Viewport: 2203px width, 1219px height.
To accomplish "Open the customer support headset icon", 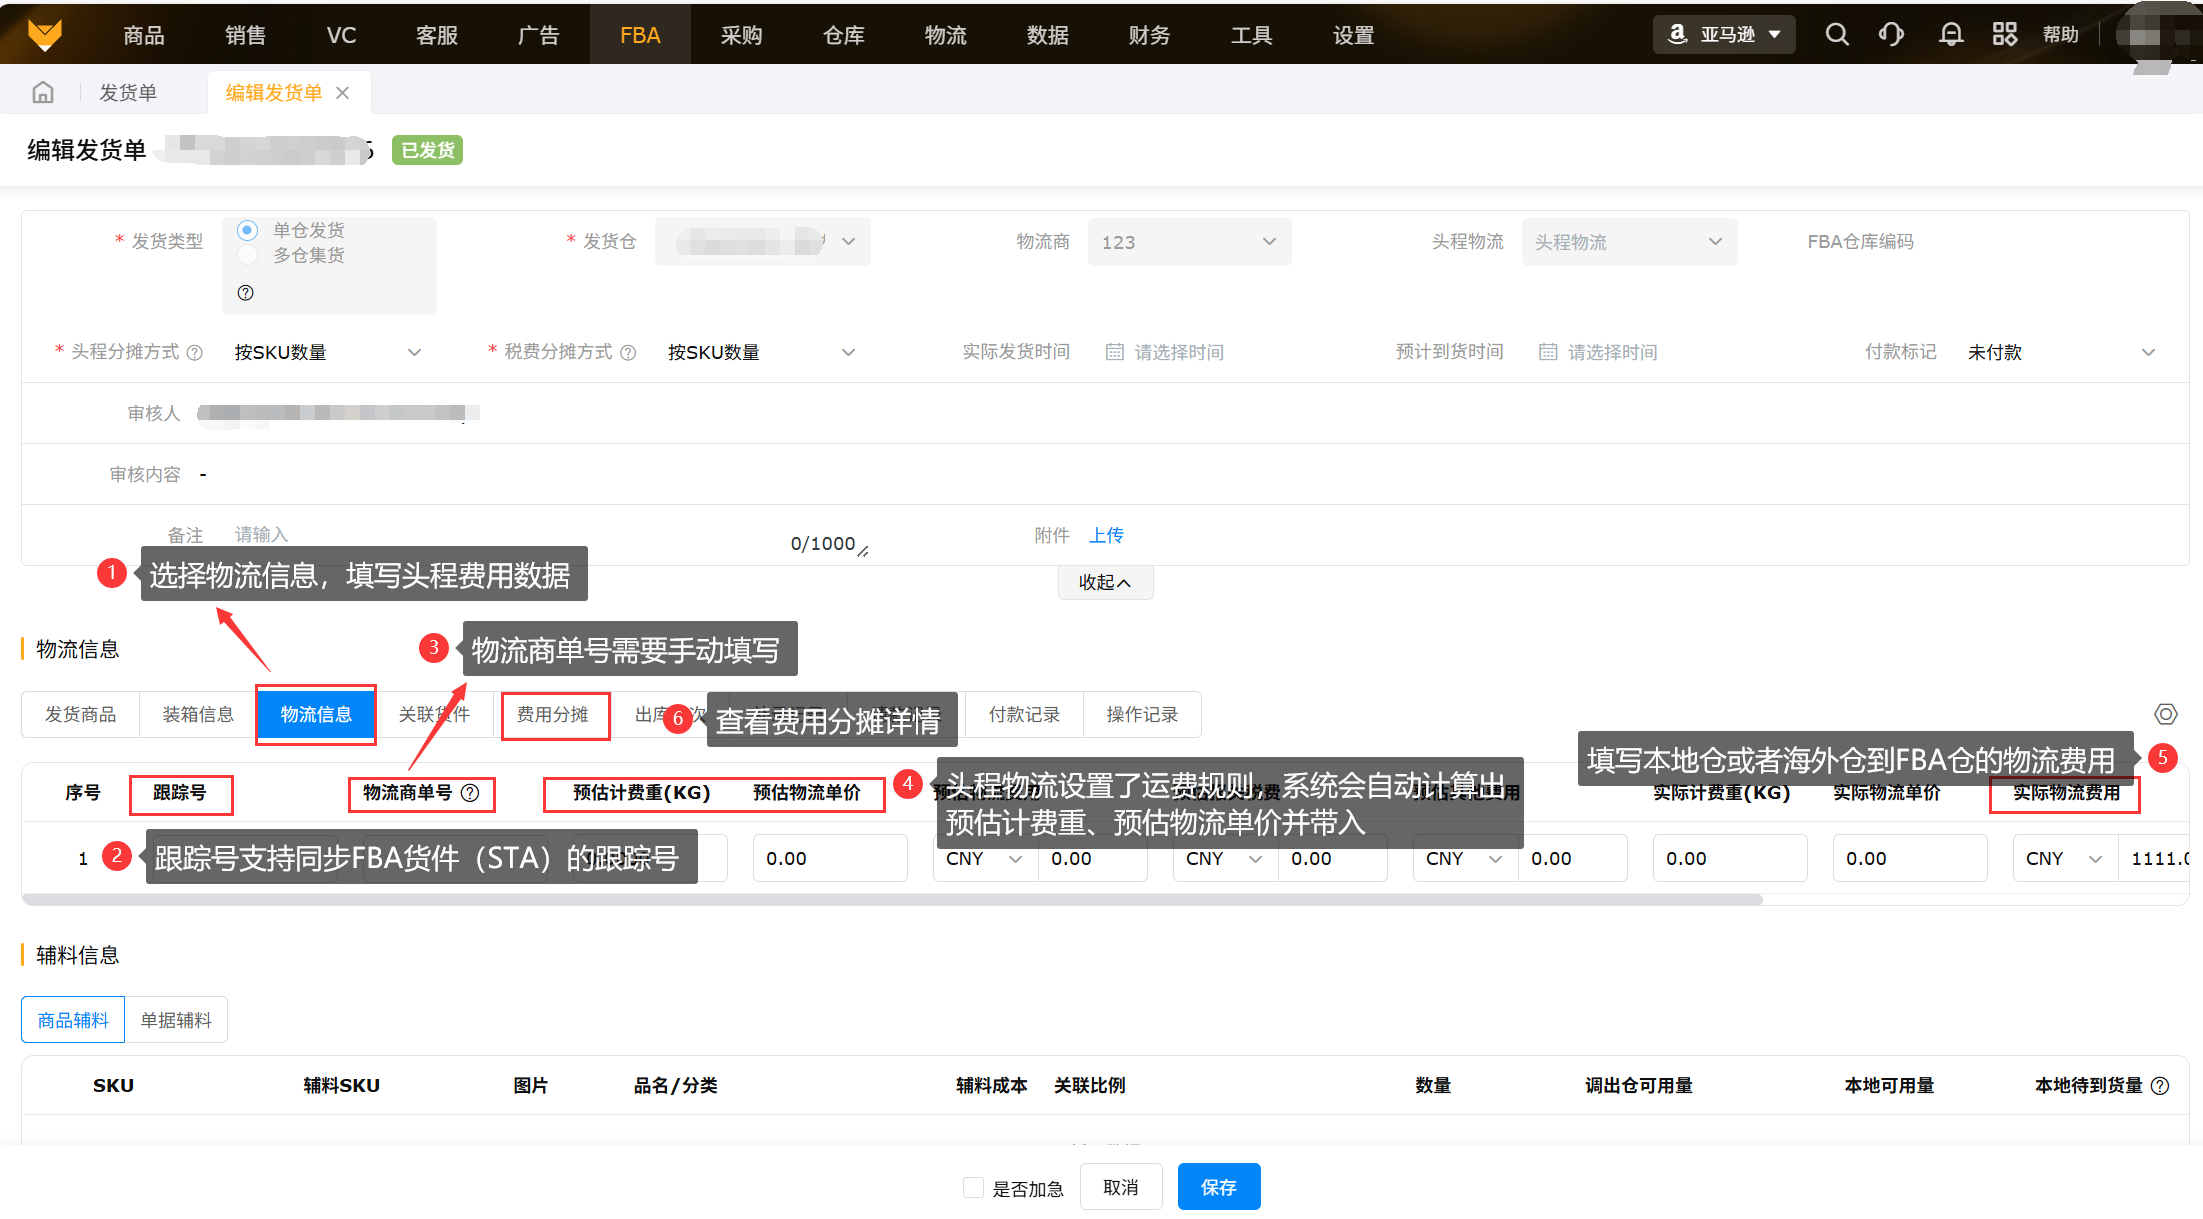I will tap(1890, 35).
